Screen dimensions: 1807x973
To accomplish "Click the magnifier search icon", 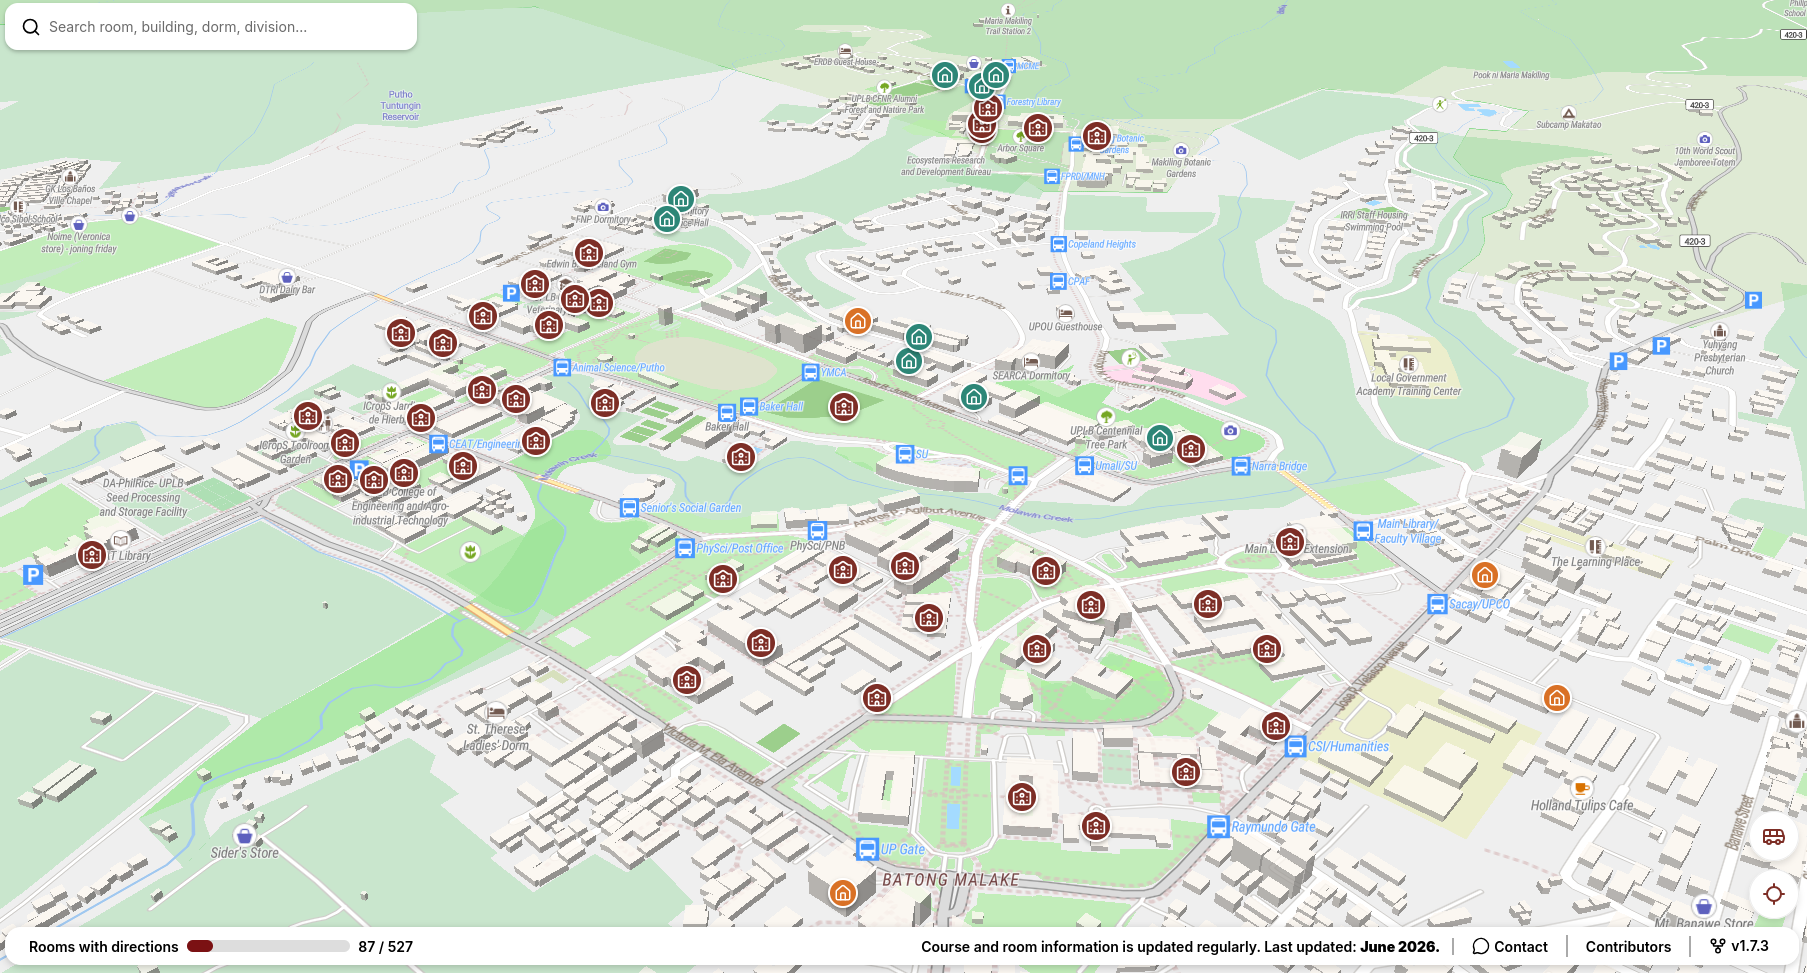I will pyautogui.click(x=31, y=27).
